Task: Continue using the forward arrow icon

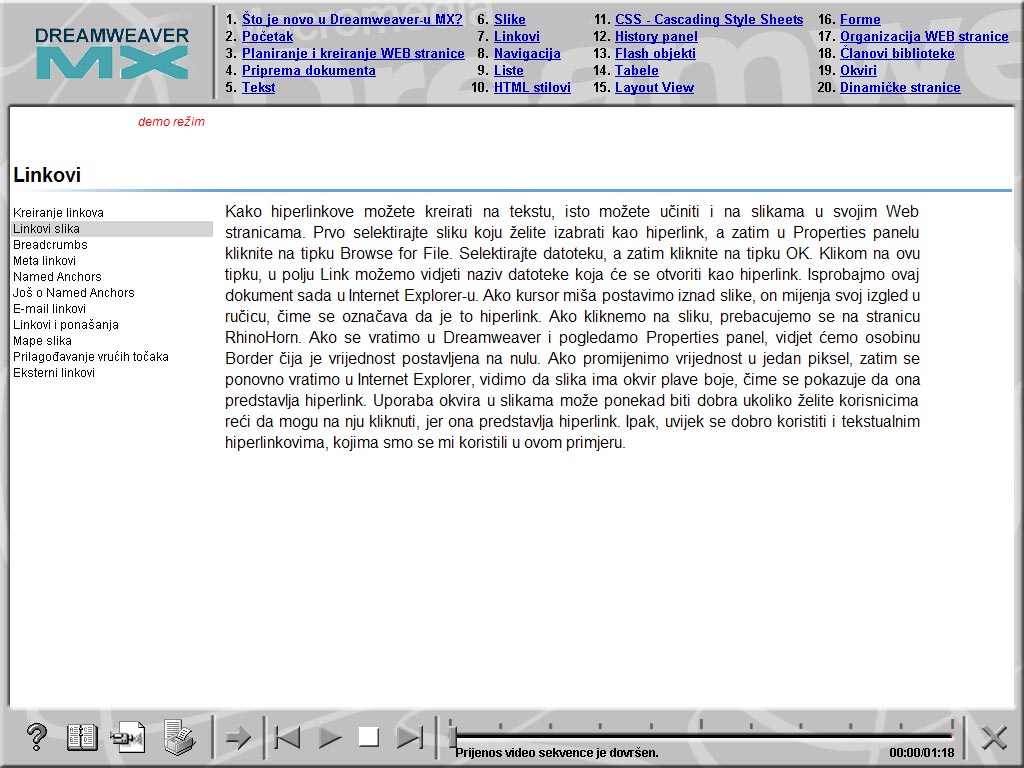Action: pos(239,737)
